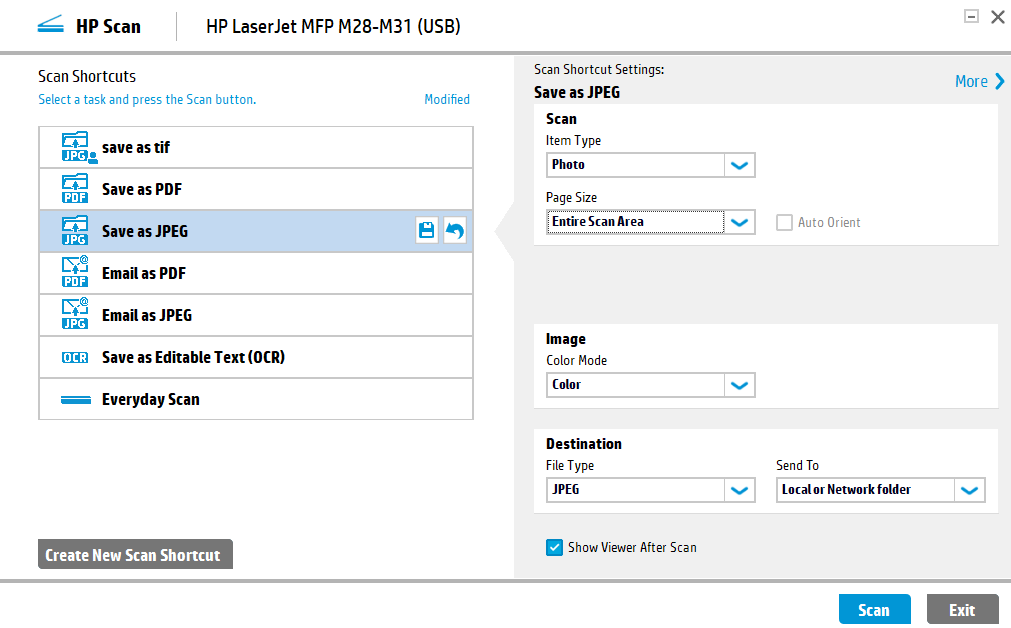The height and width of the screenshot is (628, 1011).
Task: Open the Item Type dropdown arrow
Action: pos(740,165)
